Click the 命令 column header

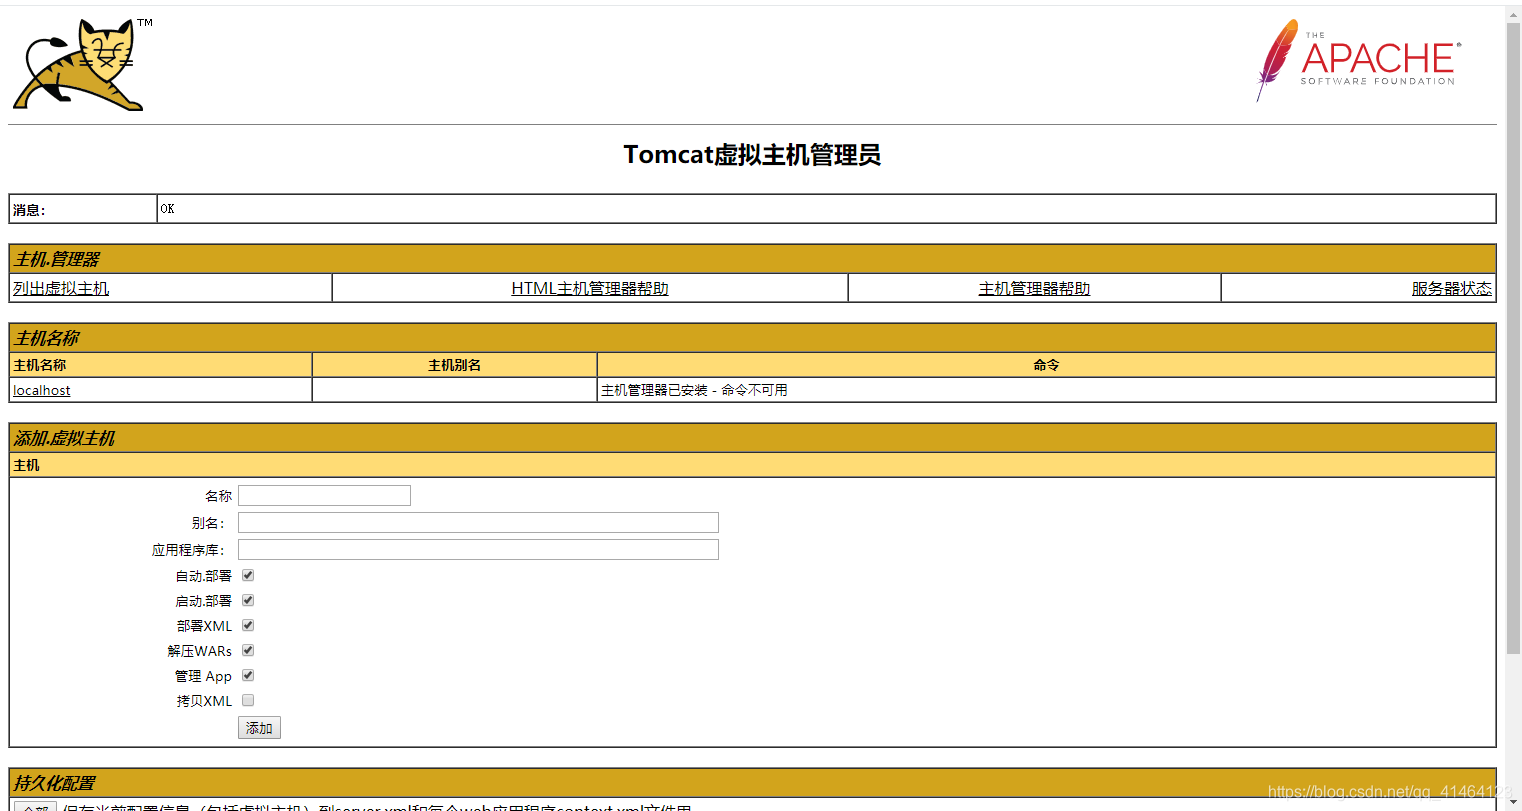coord(1046,365)
